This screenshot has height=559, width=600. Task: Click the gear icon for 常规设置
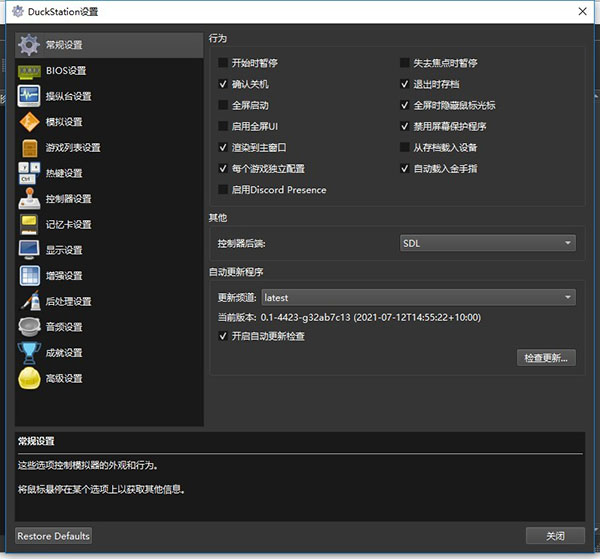coord(30,45)
